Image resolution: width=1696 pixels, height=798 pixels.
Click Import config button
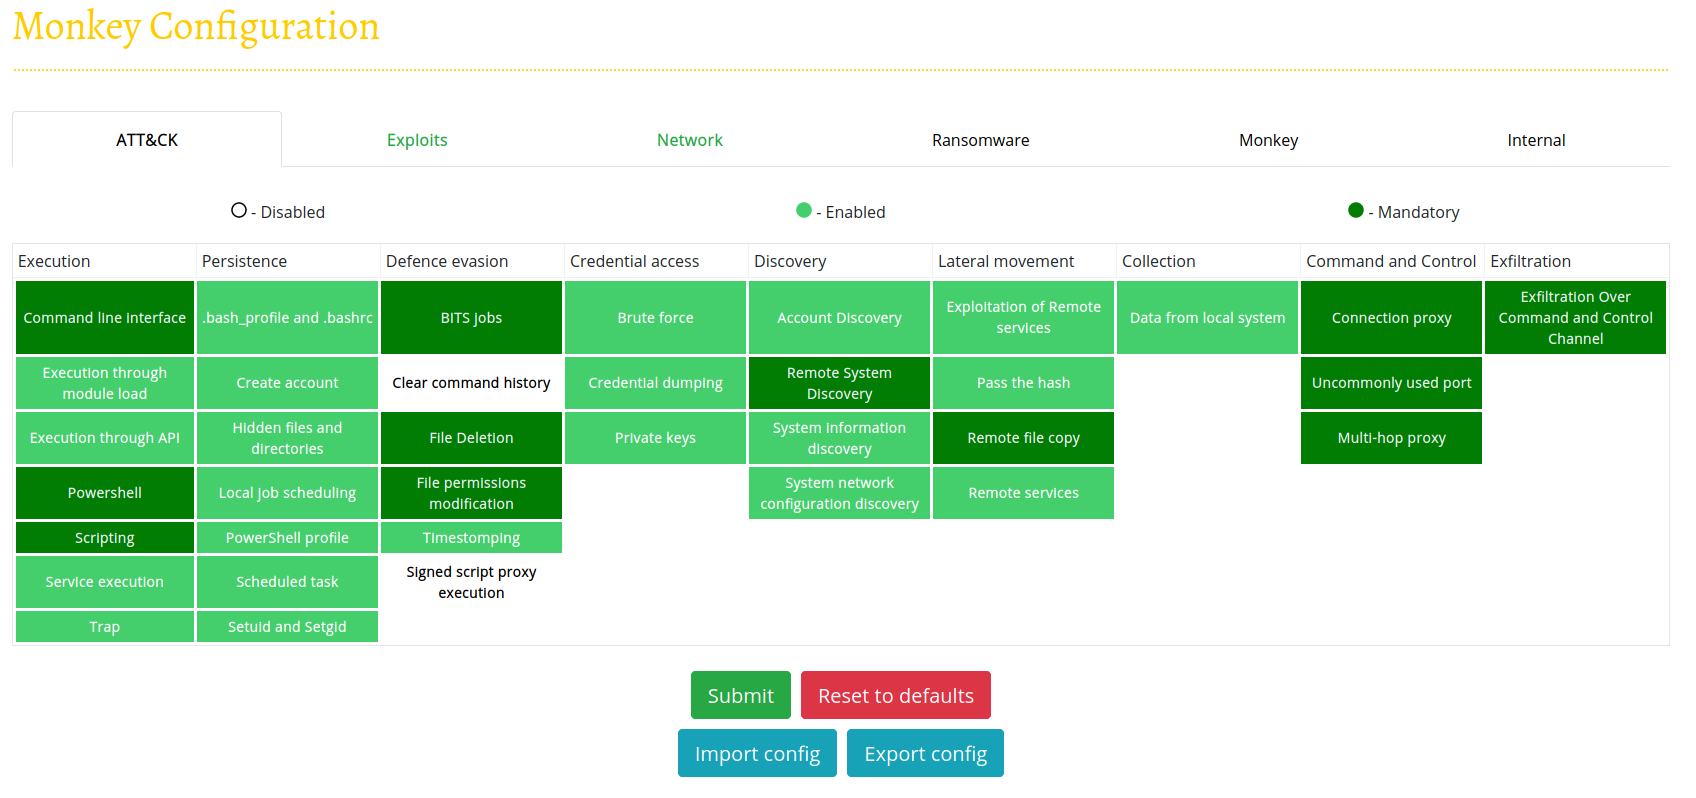[757, 753]
